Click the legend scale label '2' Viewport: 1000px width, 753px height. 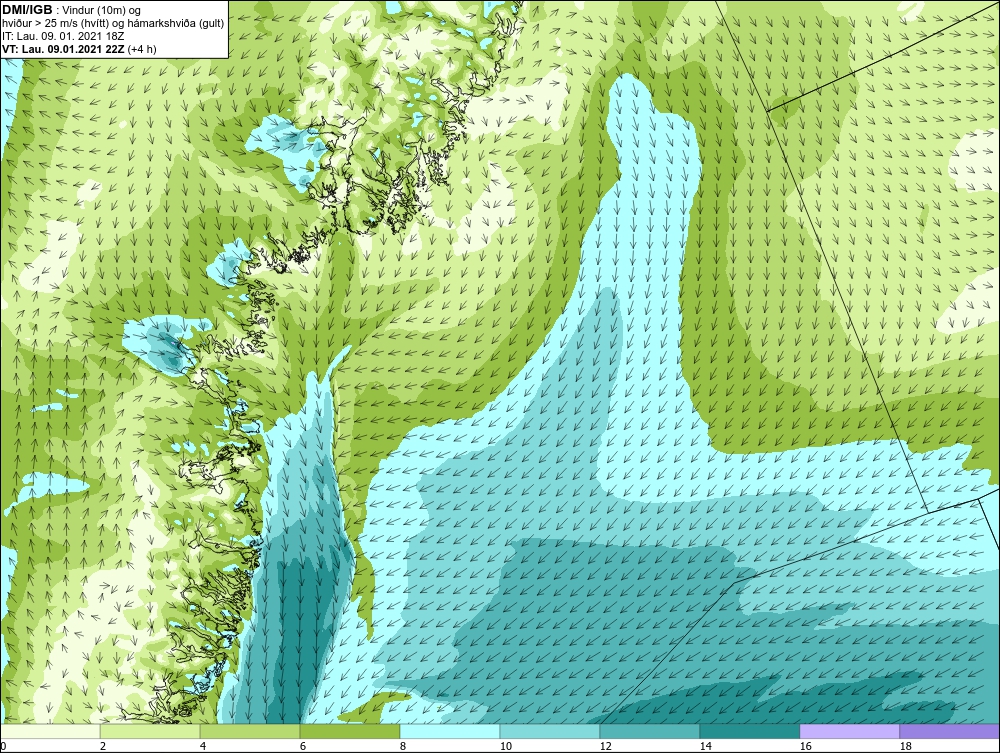pos(103,746)
